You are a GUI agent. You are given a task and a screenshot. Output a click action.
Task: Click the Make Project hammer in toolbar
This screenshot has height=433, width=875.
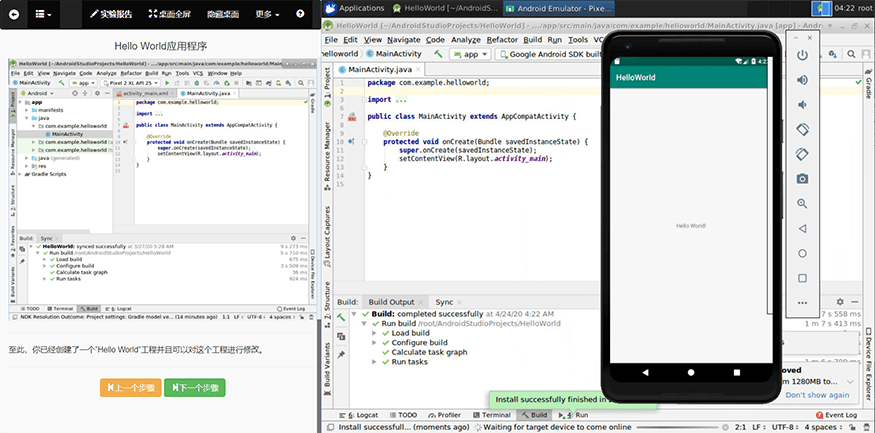(439, 54)
